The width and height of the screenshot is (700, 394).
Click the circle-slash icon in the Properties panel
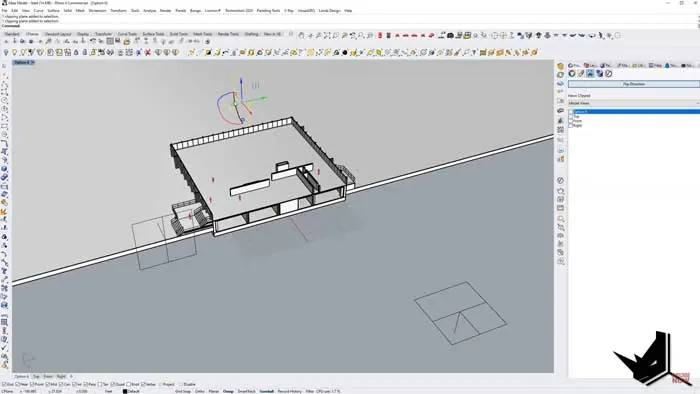(x=608, y=73)
